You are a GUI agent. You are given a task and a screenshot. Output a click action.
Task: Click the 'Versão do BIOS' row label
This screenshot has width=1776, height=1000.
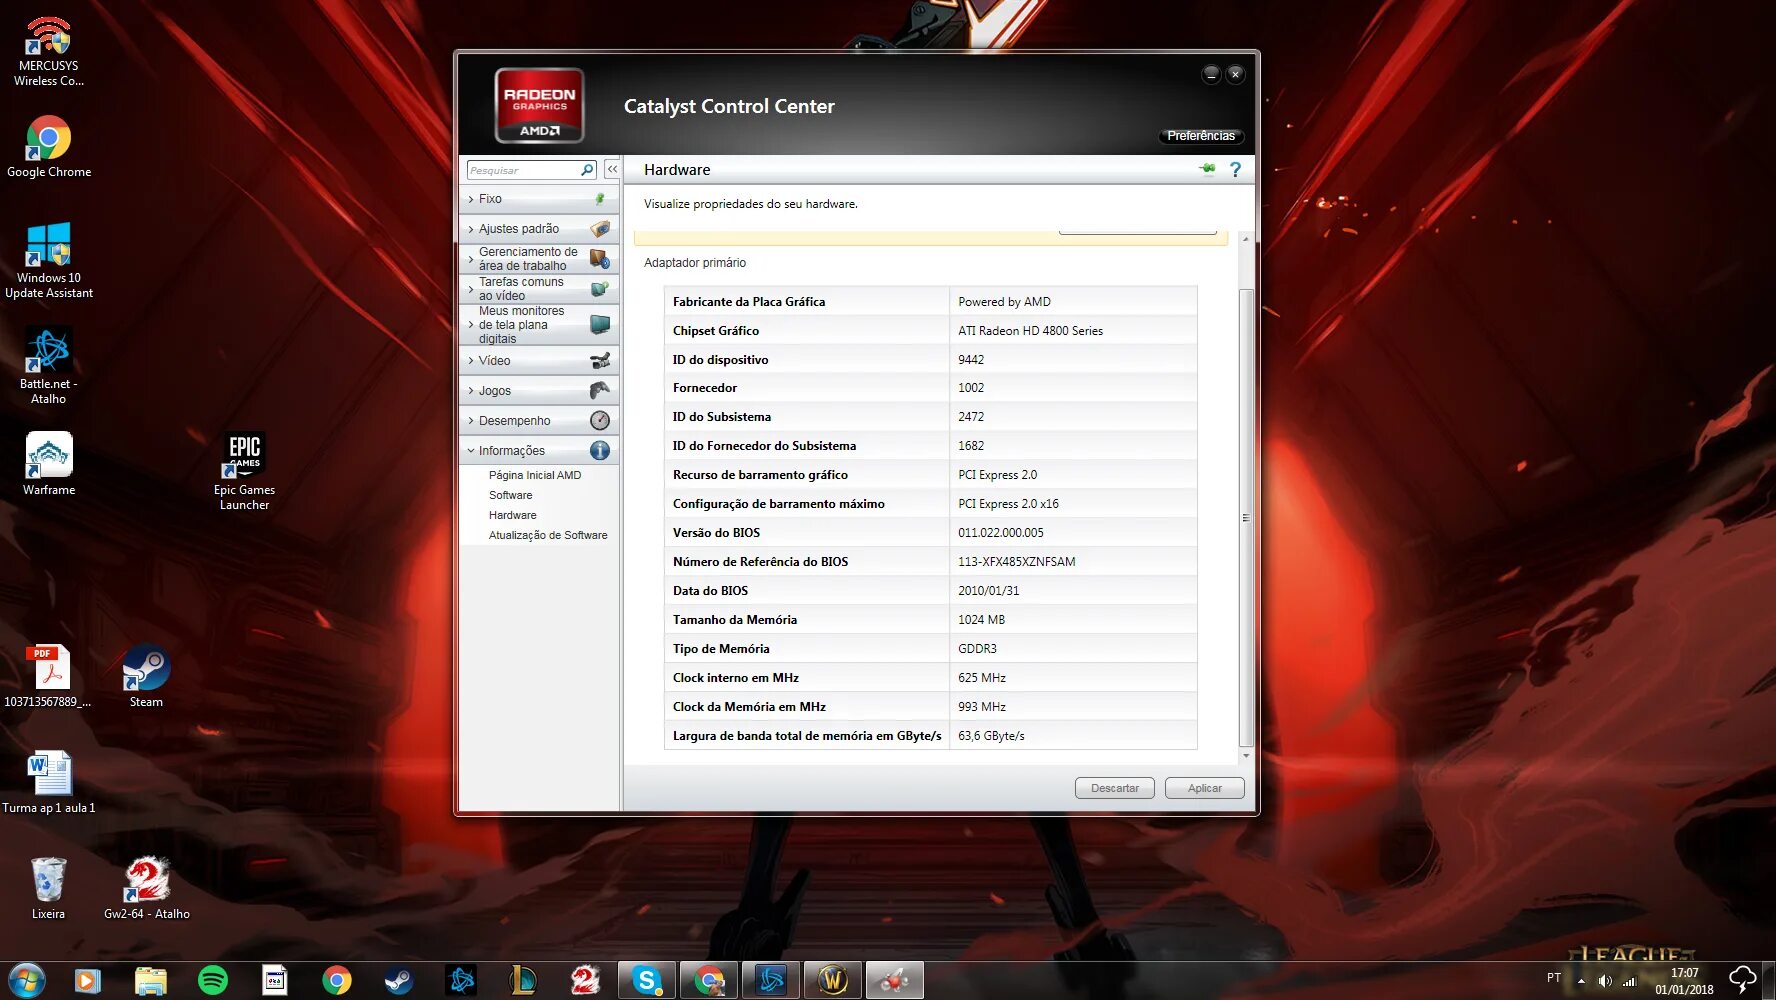[x=716, y=533]
